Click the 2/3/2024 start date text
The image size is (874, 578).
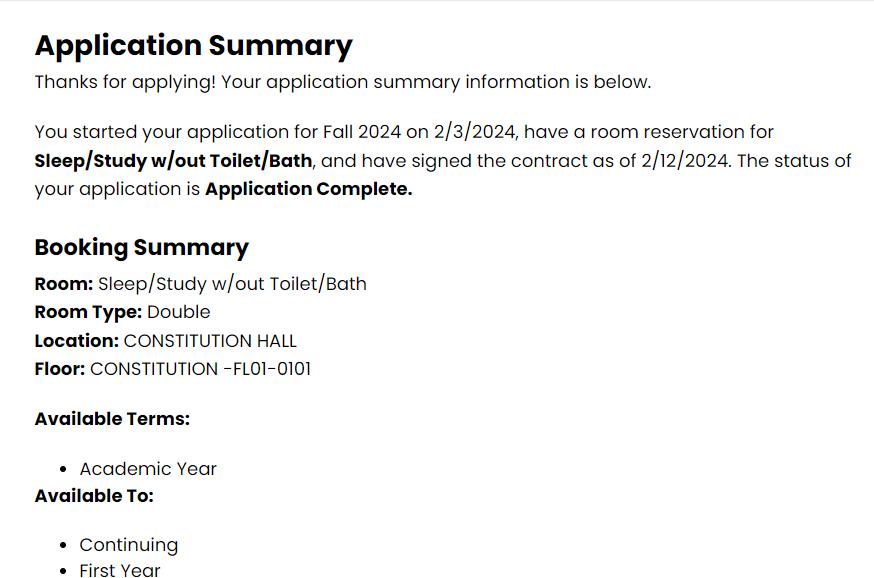(474, 132)
